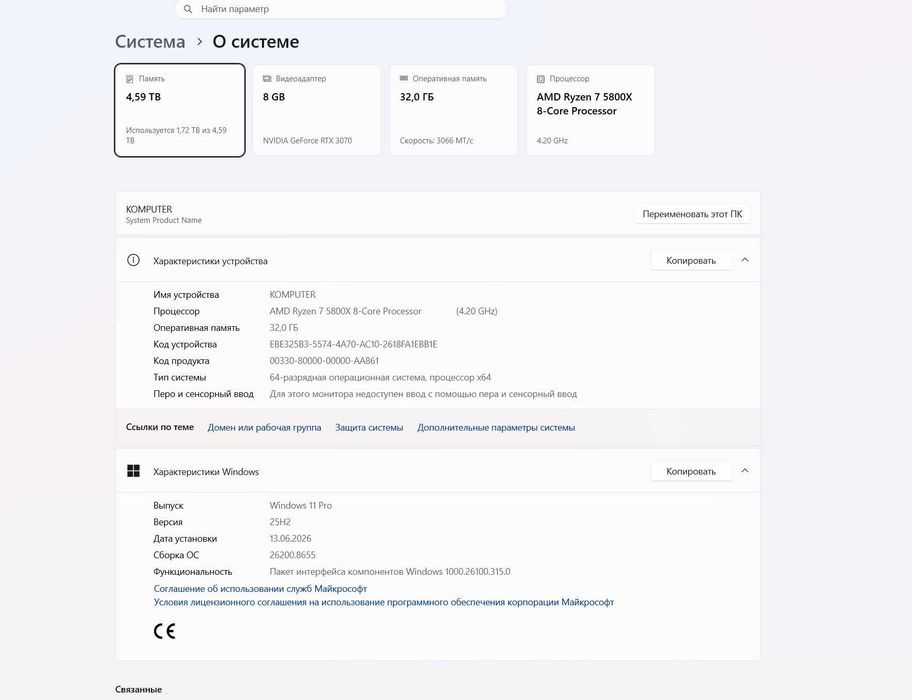Click the 'Связанные' section heading
The width and height of the screenshot is (912, 700).
tap(138, 690)
